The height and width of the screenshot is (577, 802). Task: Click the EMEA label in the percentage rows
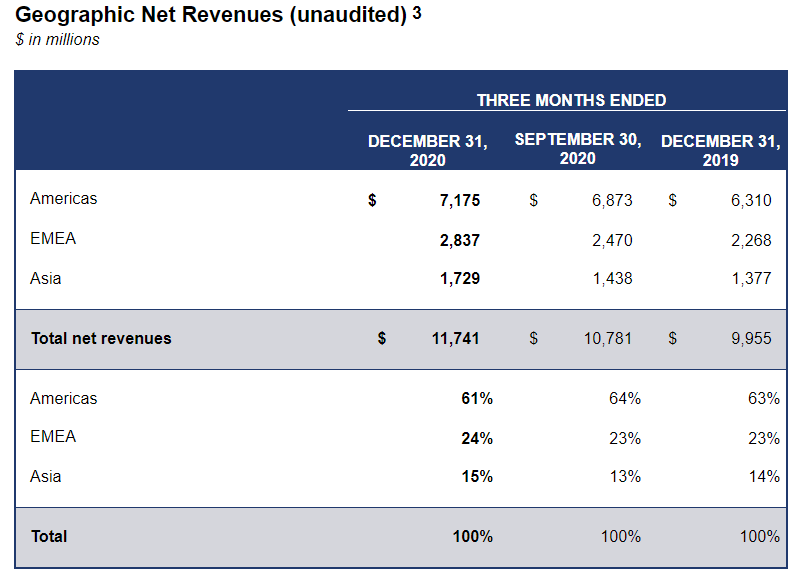(x=53, y=436)
